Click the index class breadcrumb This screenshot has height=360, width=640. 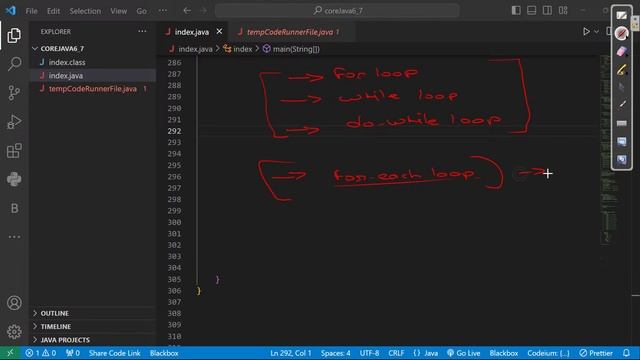click(x=238, y=49)
